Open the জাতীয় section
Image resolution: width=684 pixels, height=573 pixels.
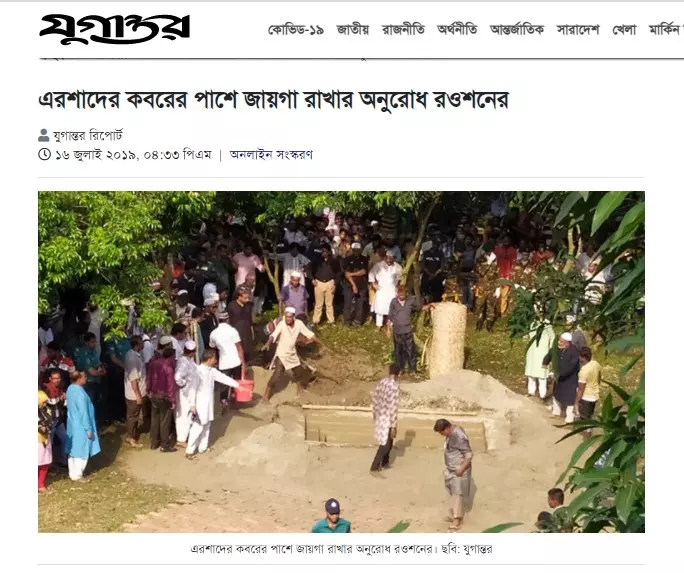coord(353,29)
